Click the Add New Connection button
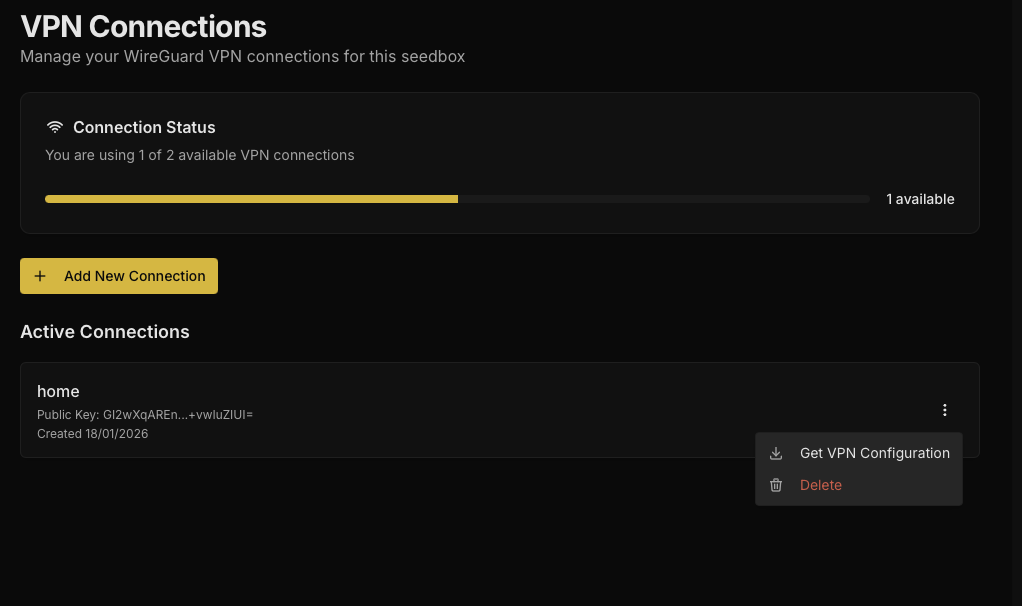Viewport: 1022px width, 606px height. [119, 276]
